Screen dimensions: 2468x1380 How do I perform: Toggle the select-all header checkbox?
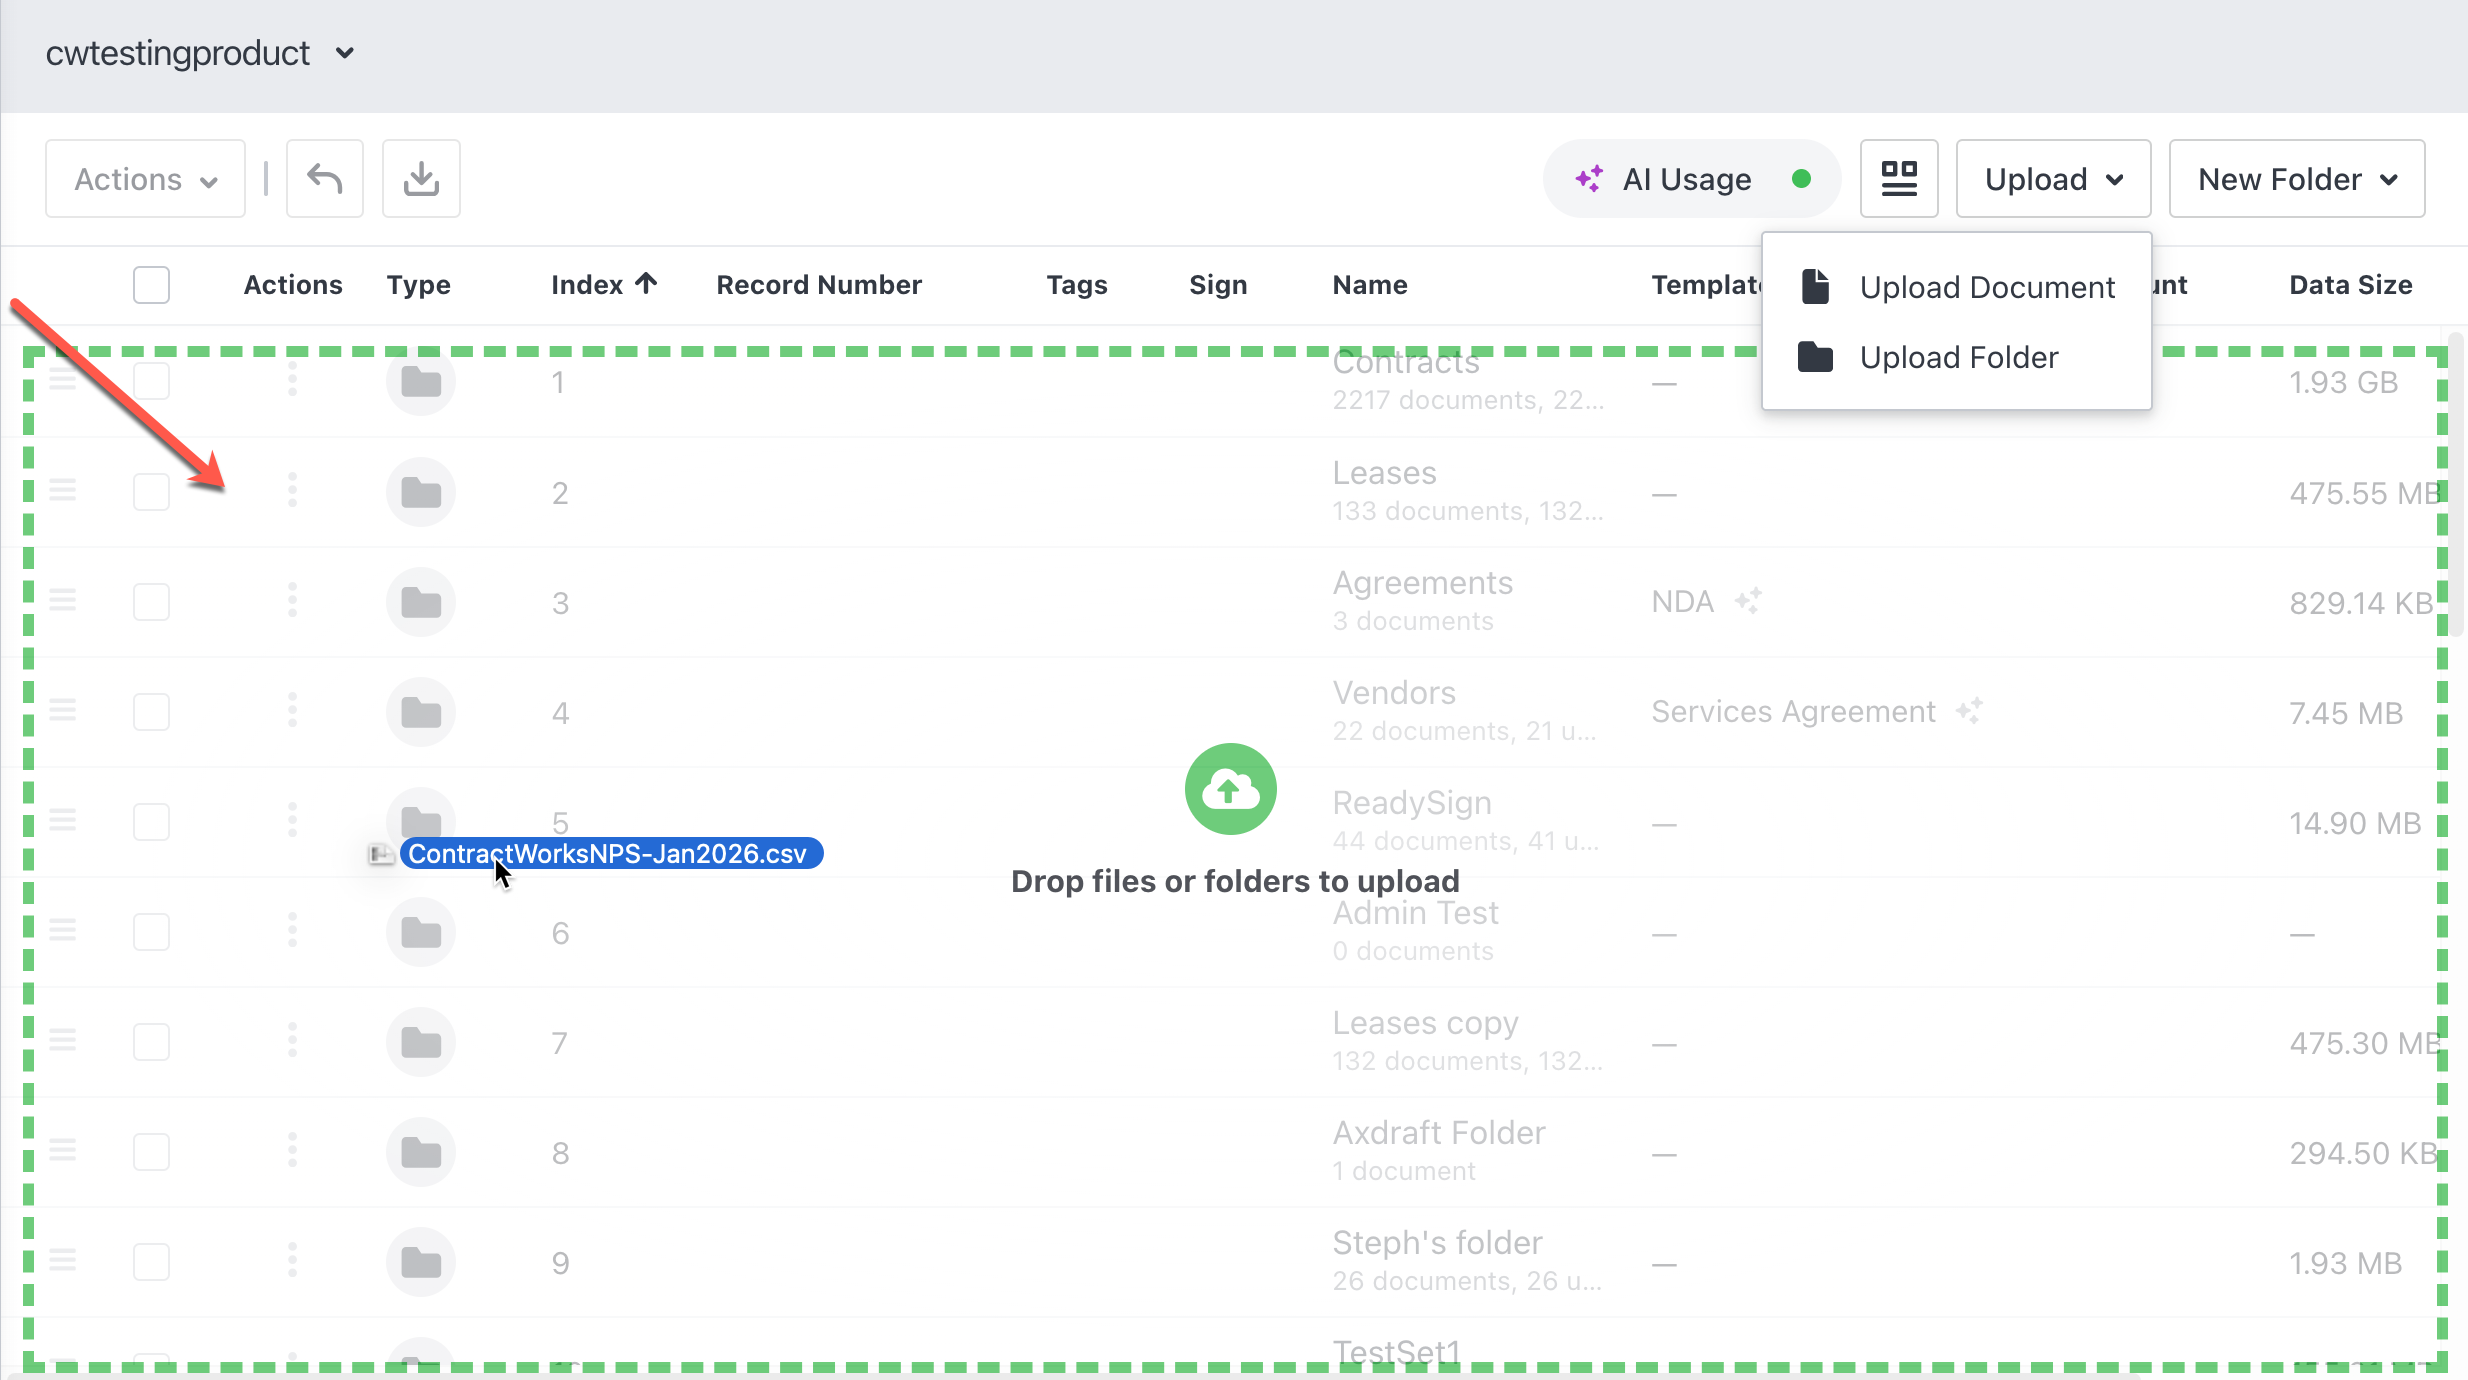coord(151,285)
